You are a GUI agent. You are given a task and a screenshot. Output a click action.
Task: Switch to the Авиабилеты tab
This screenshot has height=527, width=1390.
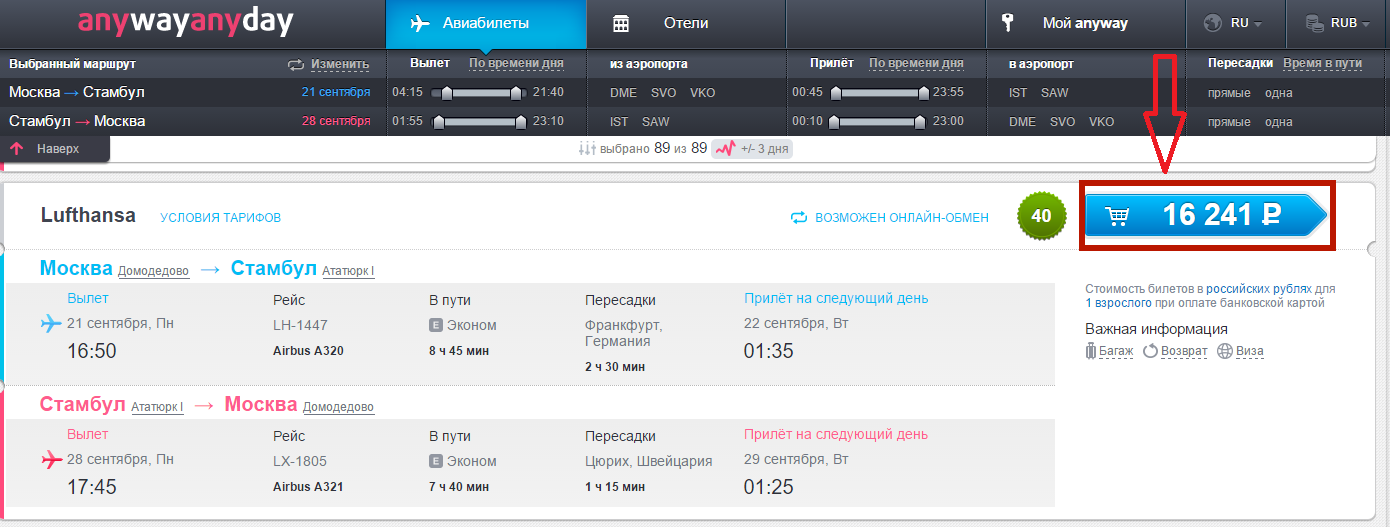pyautogui.click(x=486, y=24)
